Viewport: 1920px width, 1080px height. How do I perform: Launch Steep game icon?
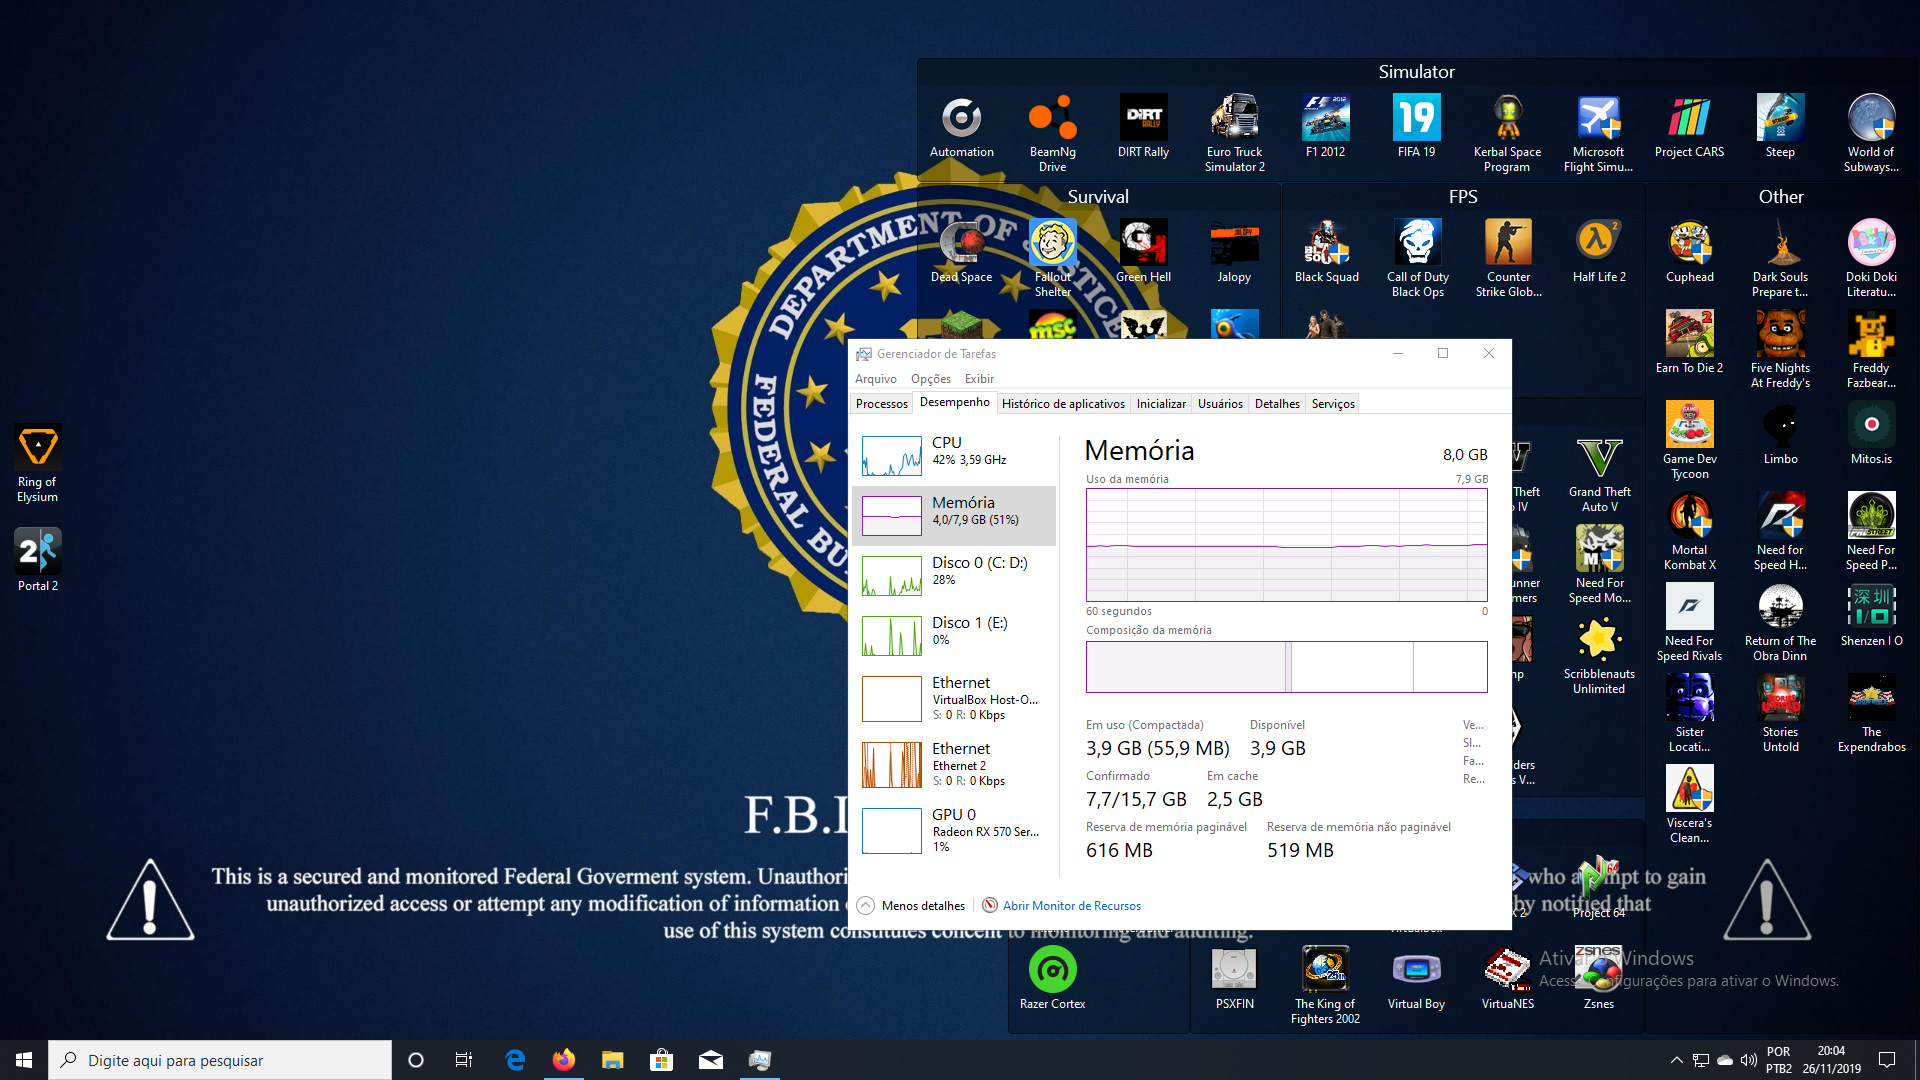[x=1780, y=127]
